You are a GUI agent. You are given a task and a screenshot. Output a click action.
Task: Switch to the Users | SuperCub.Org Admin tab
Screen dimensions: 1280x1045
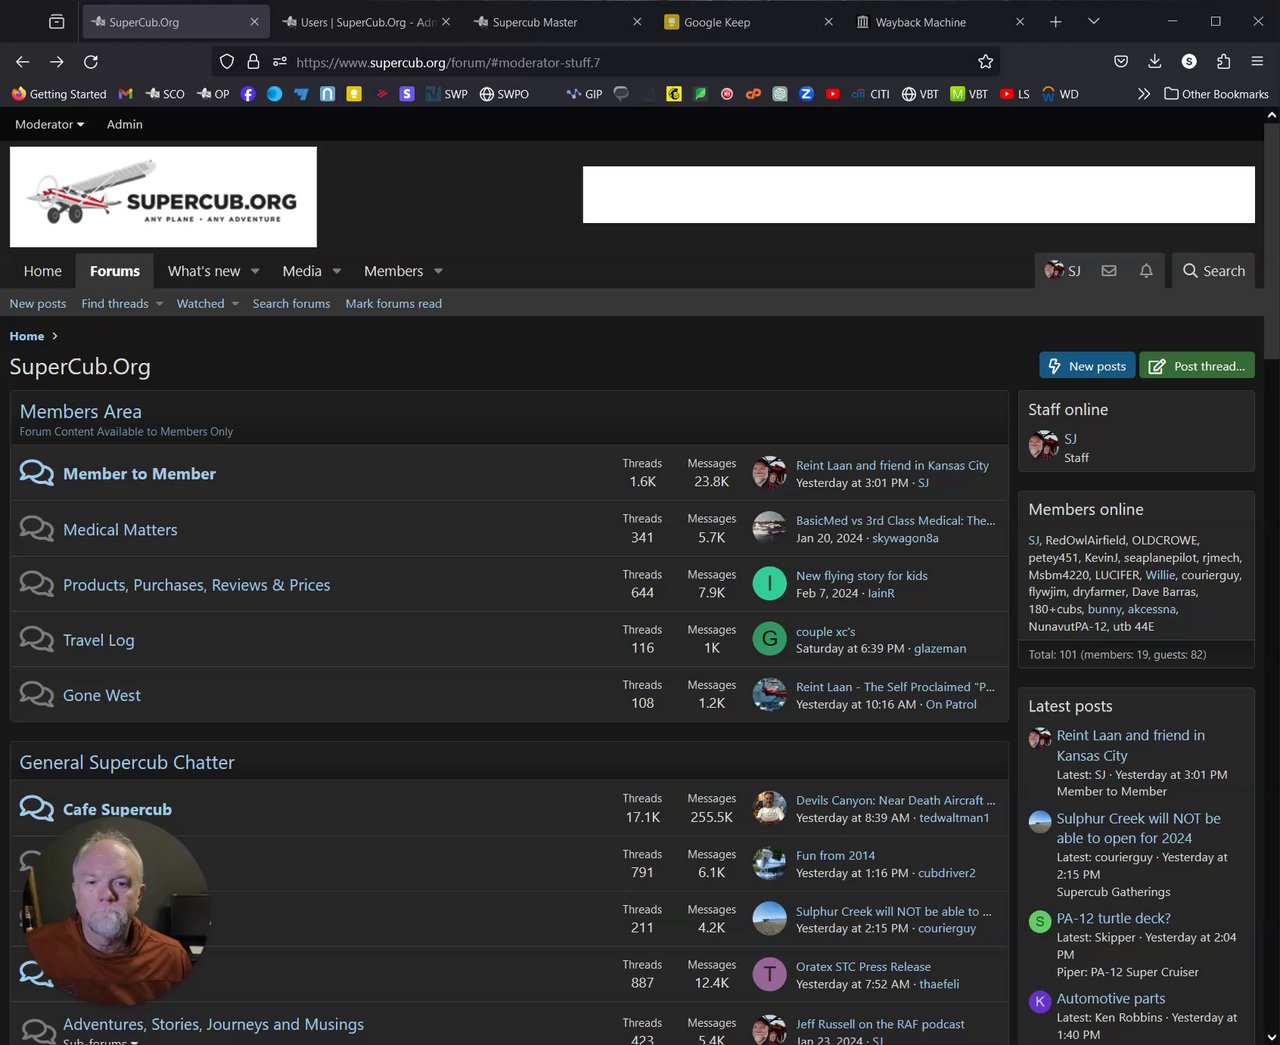click(366, 22)
